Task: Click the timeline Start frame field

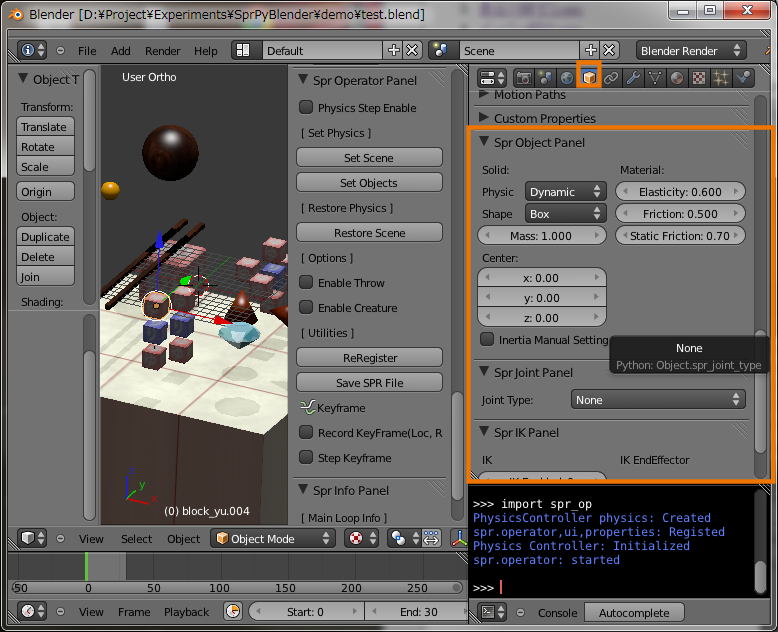Action: (306, 612)
